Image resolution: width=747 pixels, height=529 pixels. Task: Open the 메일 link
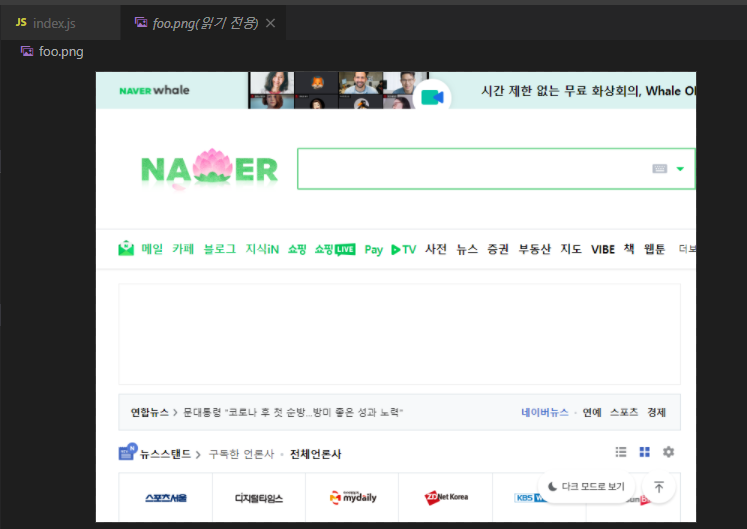(152, 249)
